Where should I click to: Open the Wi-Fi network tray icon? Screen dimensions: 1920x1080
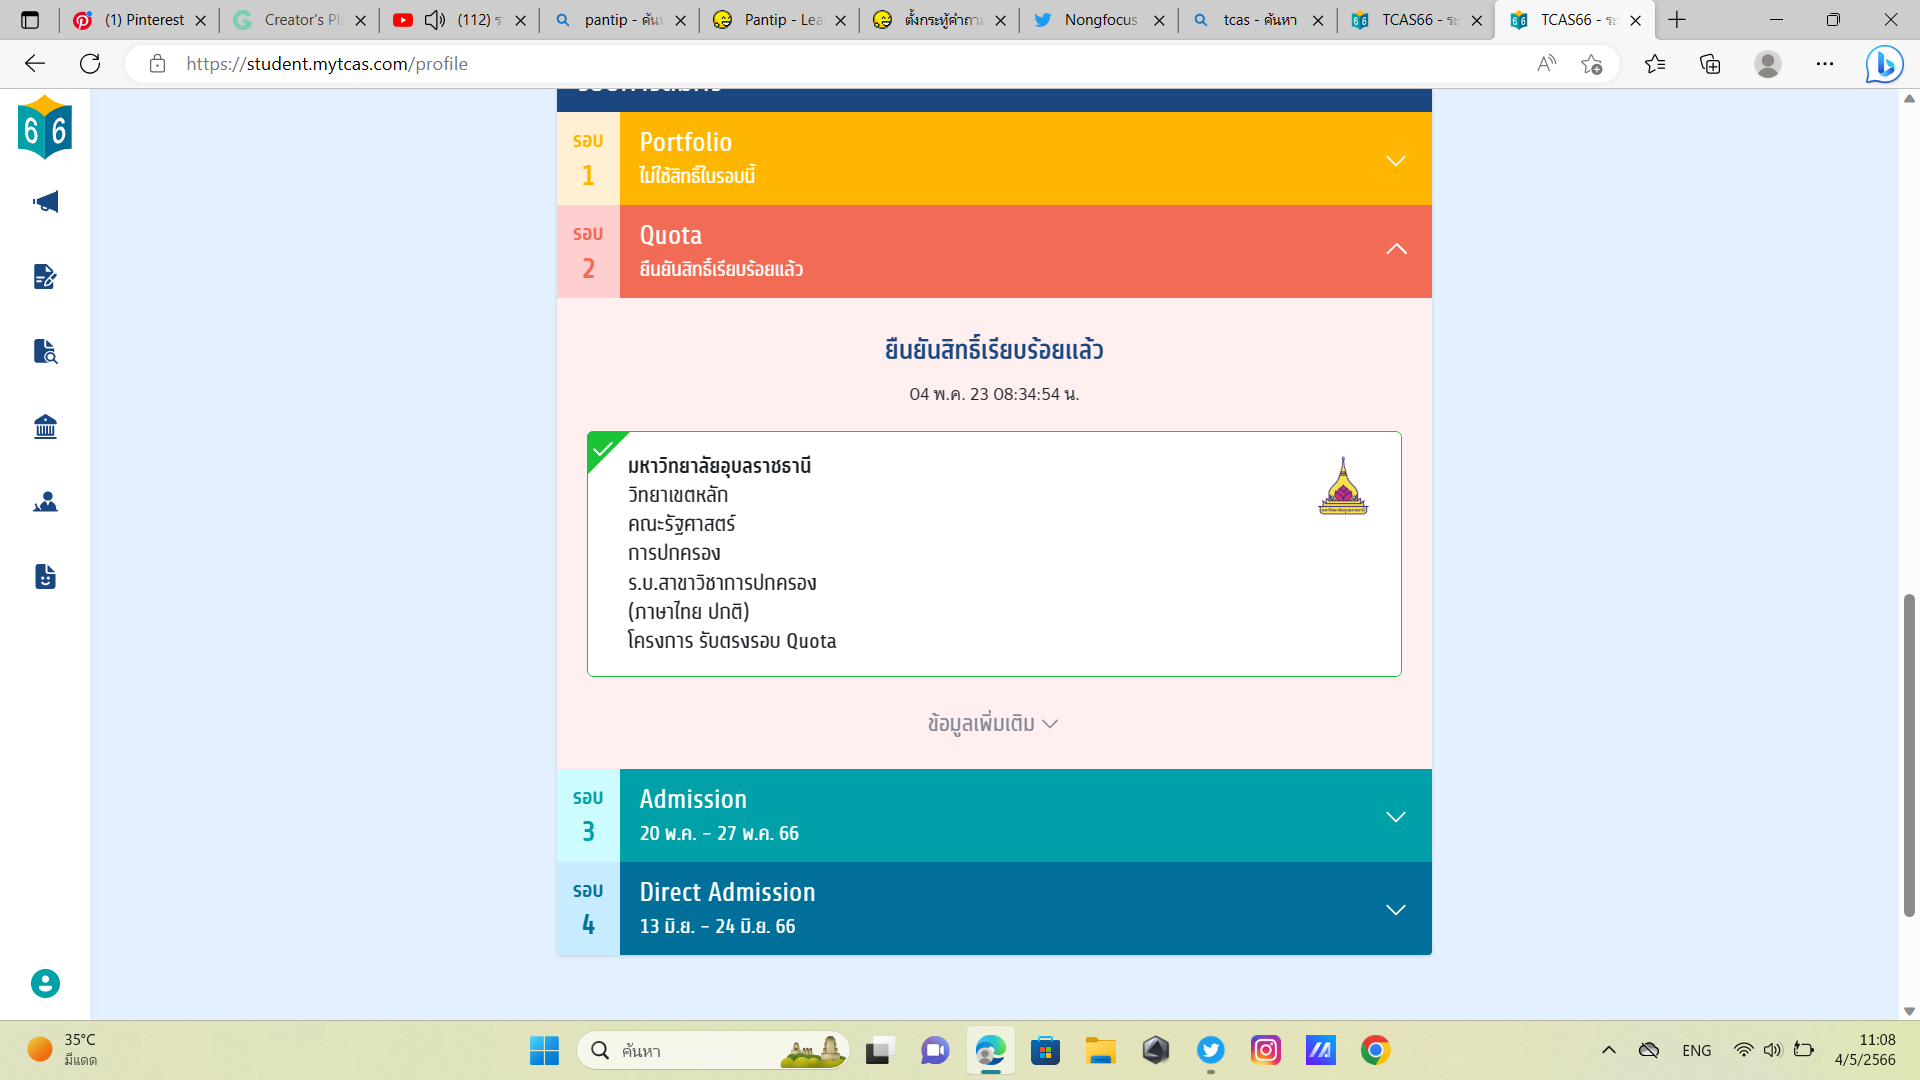1743,1050
